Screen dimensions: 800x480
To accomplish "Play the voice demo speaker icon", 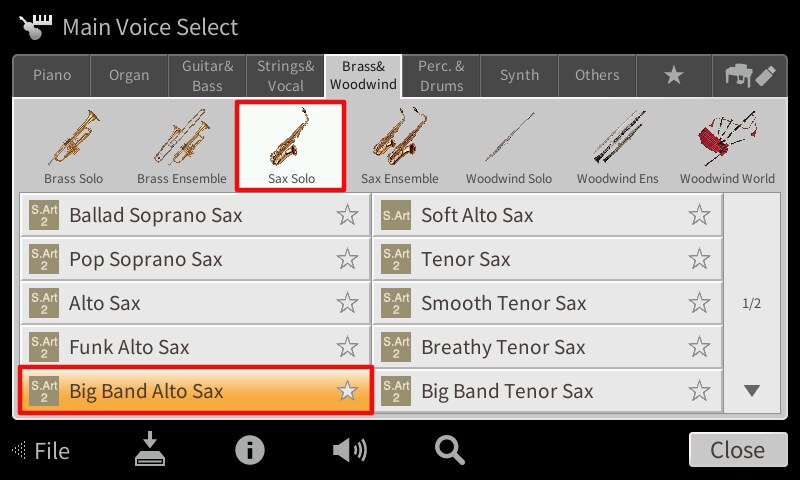I will pyautogui.click(x=349, y=450).
